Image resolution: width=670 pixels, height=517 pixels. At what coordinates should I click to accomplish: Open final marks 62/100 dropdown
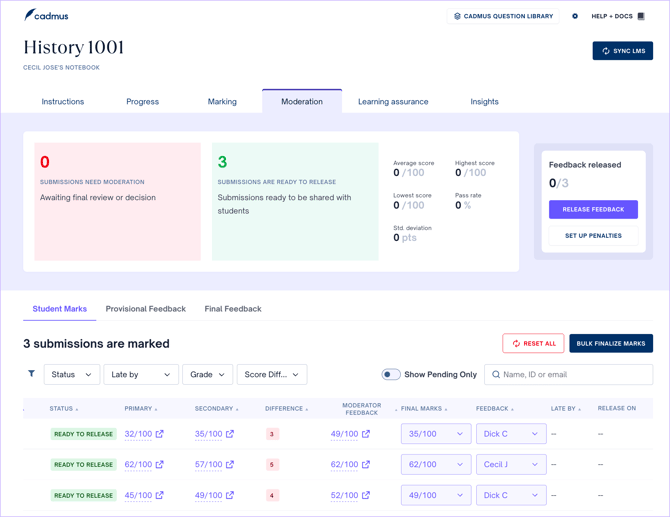[436, 464]
